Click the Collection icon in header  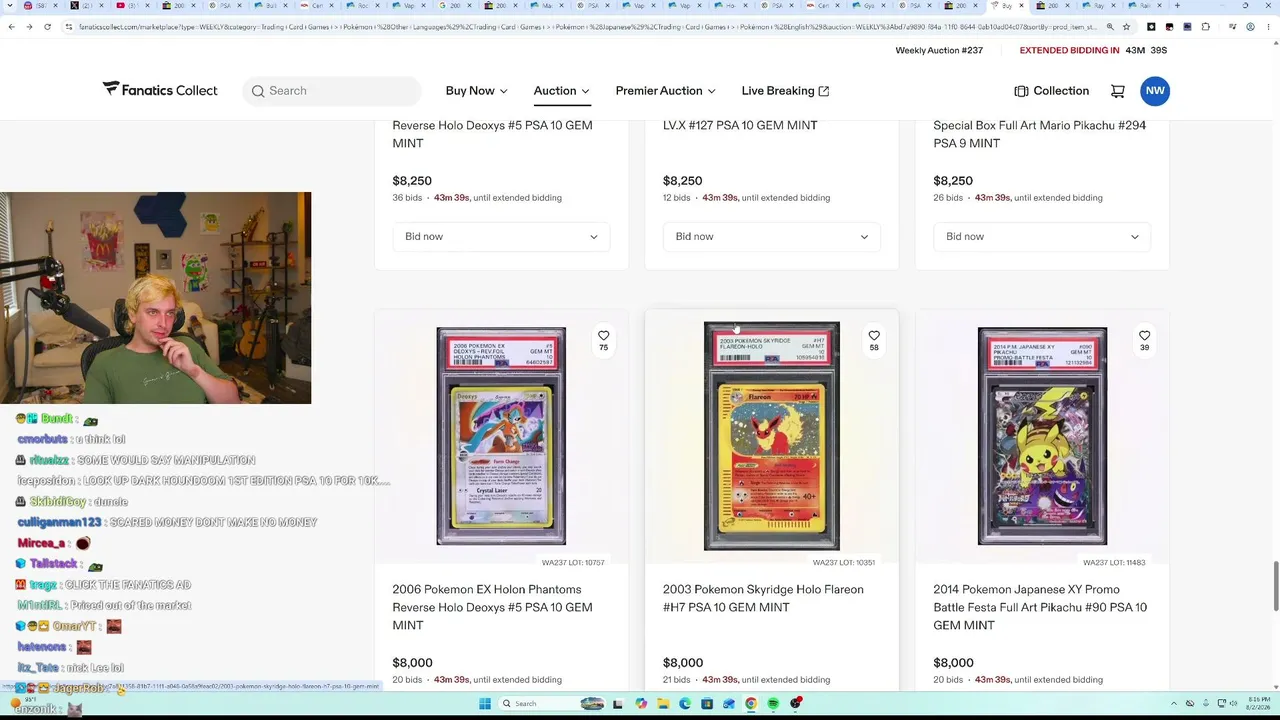click(1021, 91)
